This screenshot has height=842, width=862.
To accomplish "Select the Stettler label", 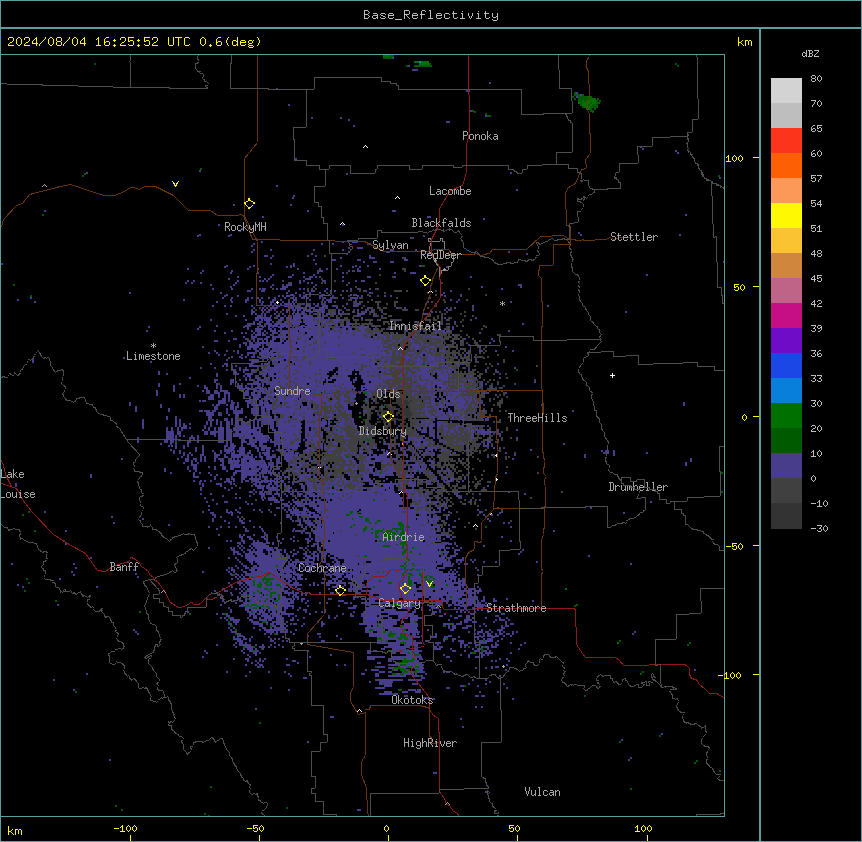I will 634,237.
